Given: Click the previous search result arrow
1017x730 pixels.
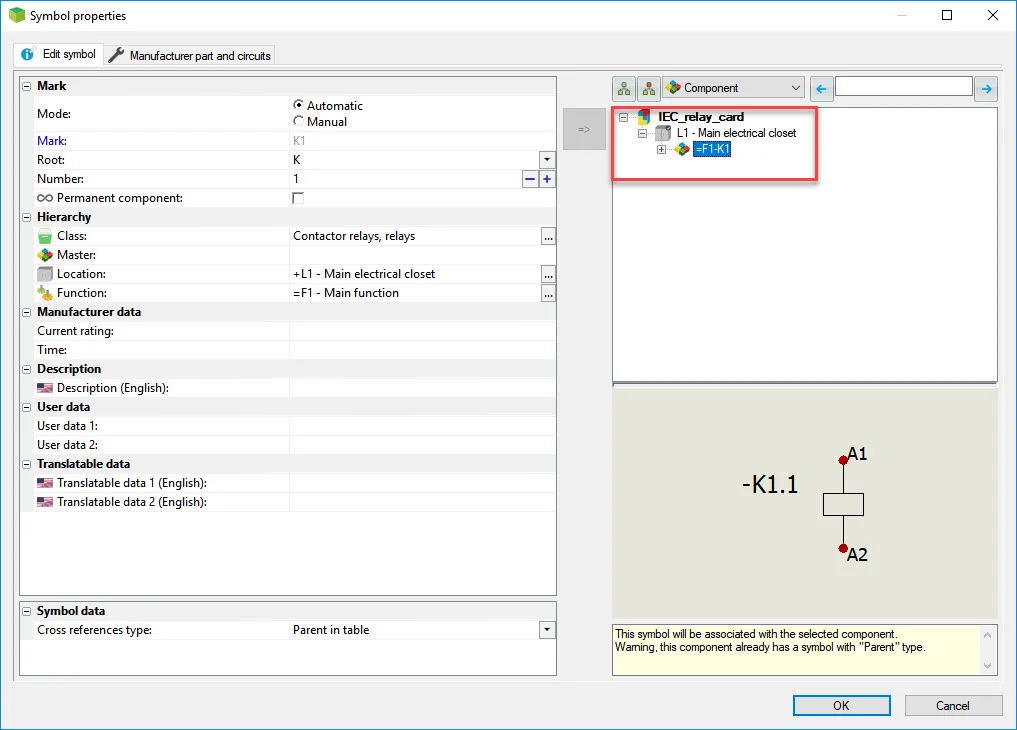Looking at the screenshot, I should click(821, 88).
